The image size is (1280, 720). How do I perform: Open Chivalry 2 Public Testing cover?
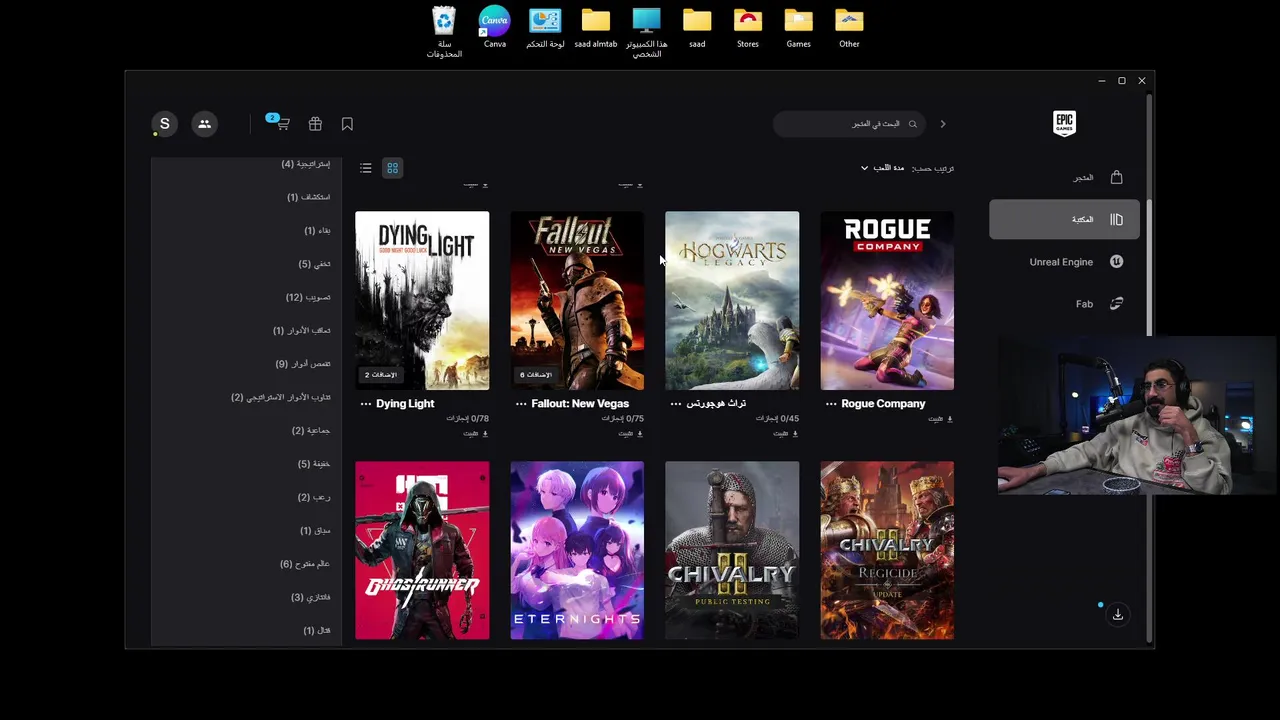coord(732,550)
